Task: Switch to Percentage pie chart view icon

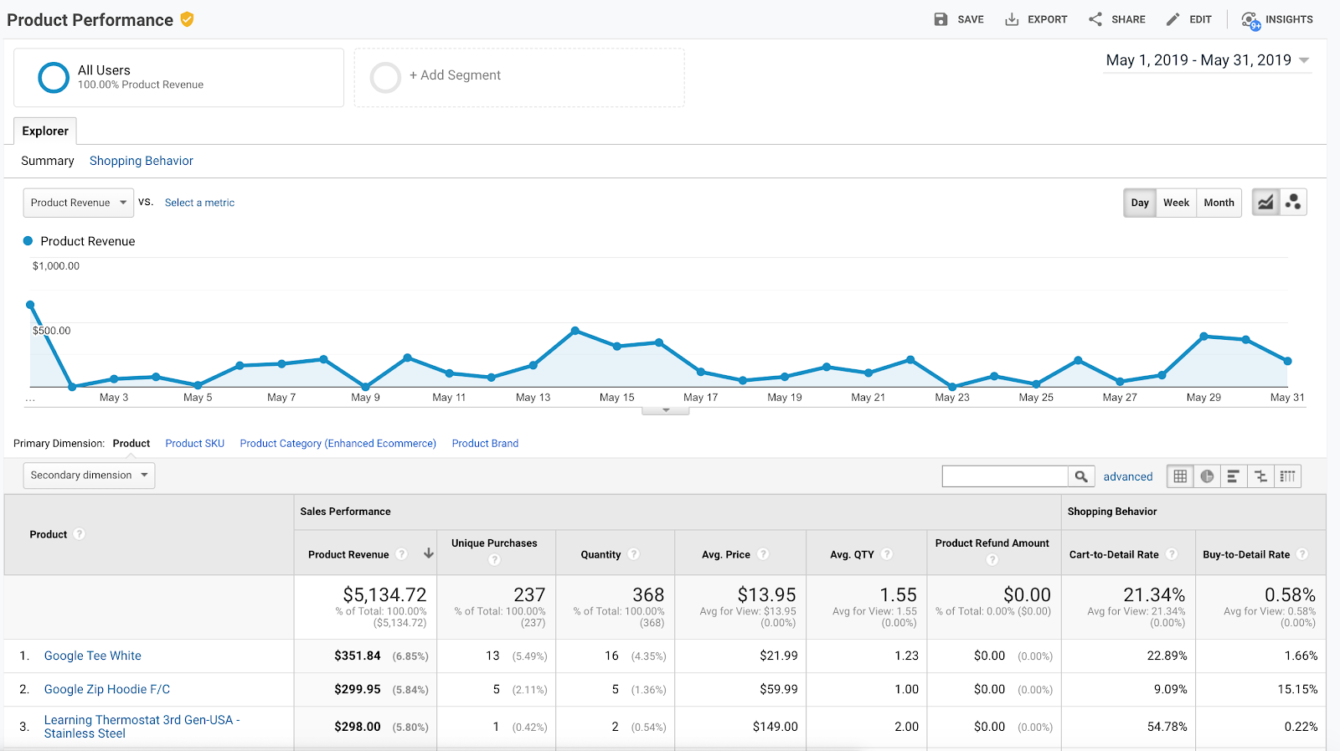Action: [x=1207, y=477]
